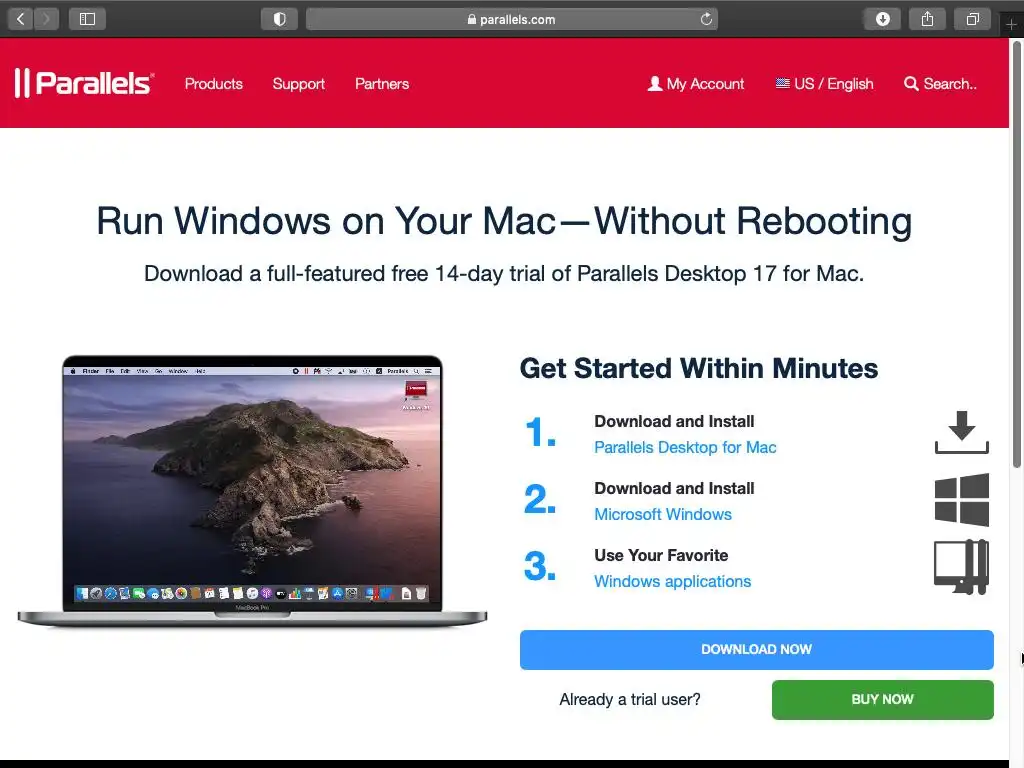Open the privacy report shield icon
Viewport: 1024px width, 768px height.
[280, 19]
